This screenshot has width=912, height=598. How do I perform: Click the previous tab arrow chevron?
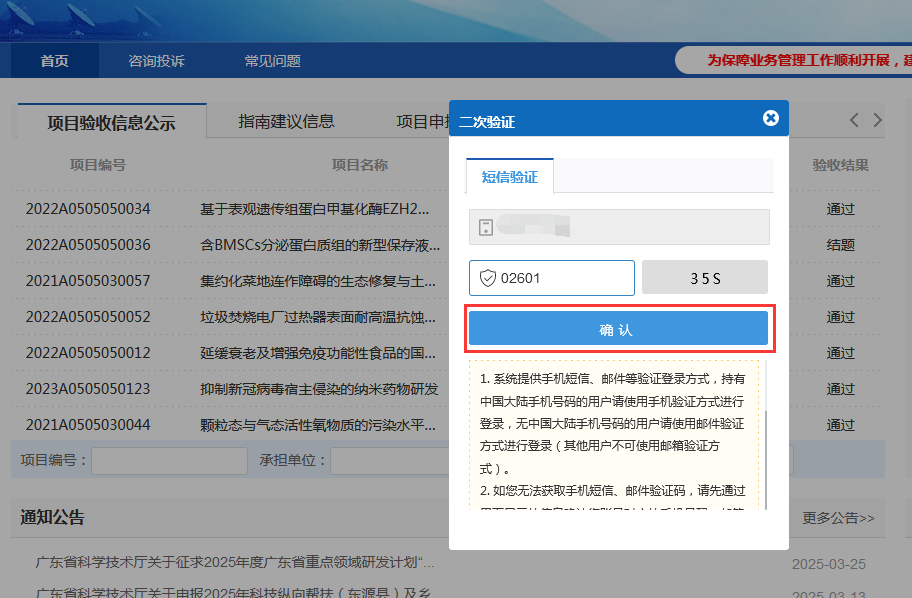point(854,120)
